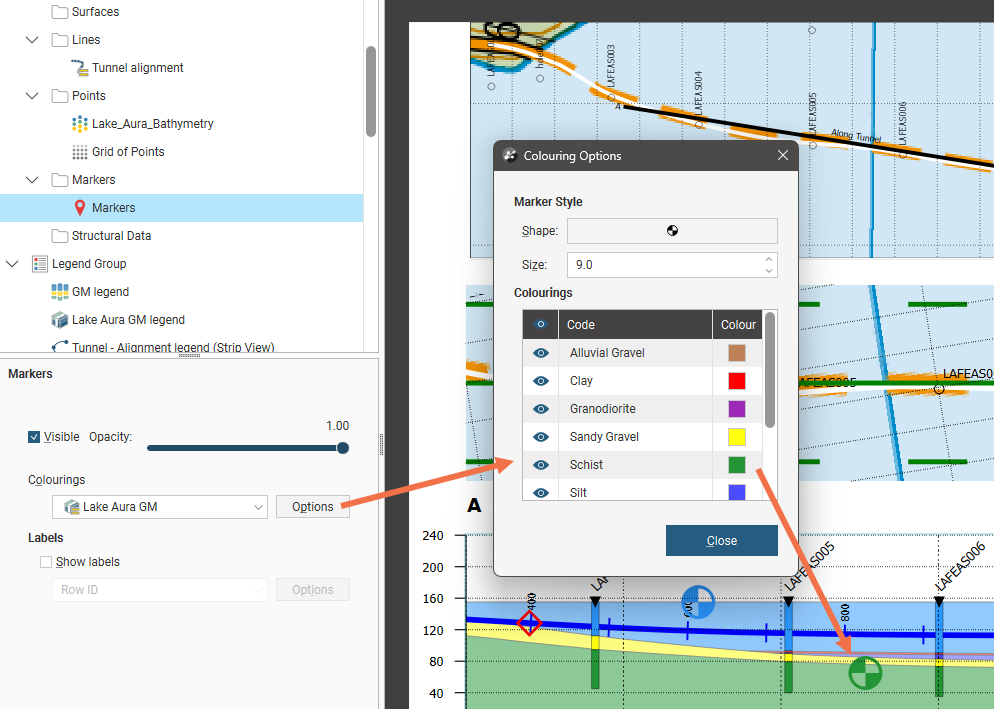This screenshot has height=709, width=994.
Task: Click the Grid of Points icon
Action: 80,152
